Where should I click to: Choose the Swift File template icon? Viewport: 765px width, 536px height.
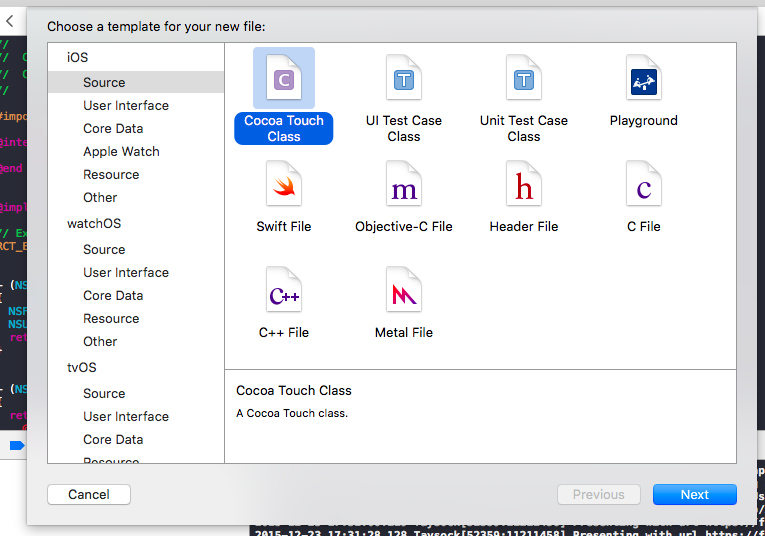(284, 185)
